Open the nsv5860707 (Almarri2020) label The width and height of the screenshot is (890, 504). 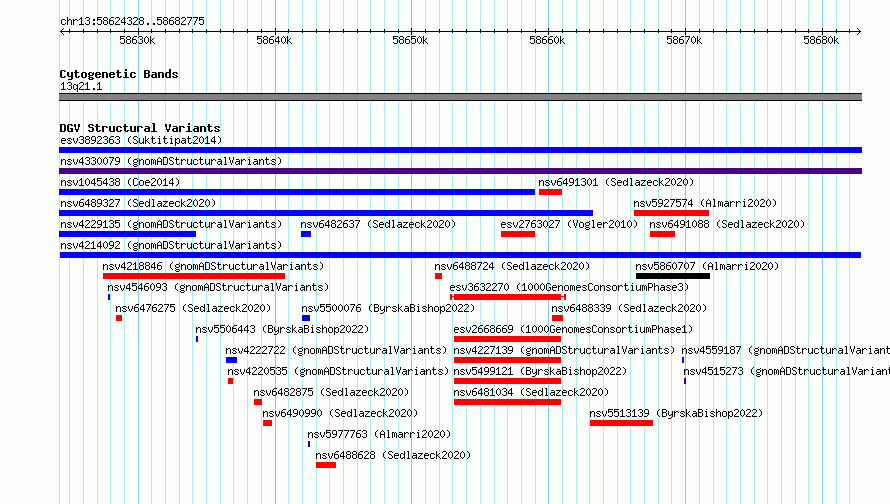tap(707, 266)
